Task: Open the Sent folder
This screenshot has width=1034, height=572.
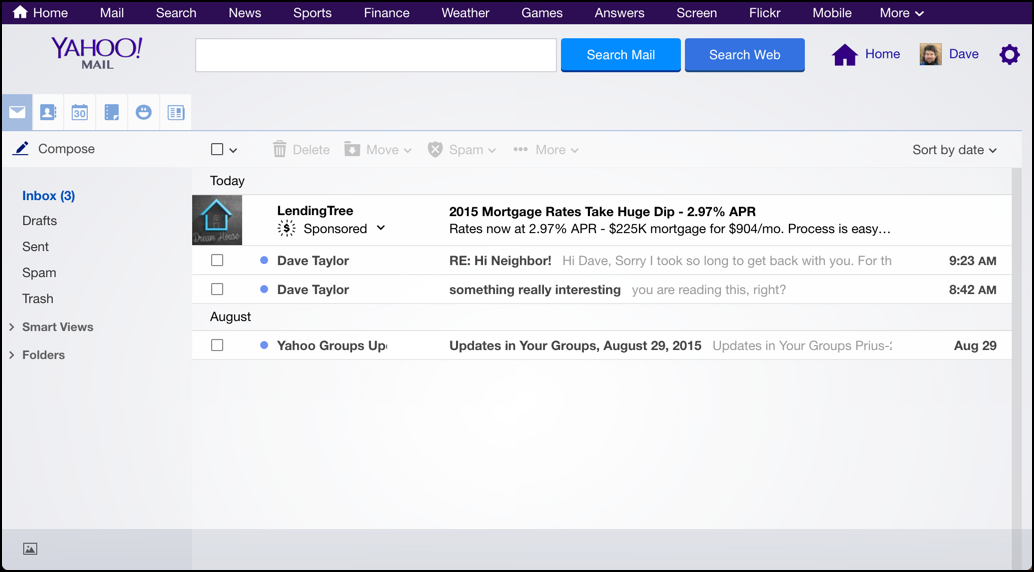Action: [x=36, y=247]
